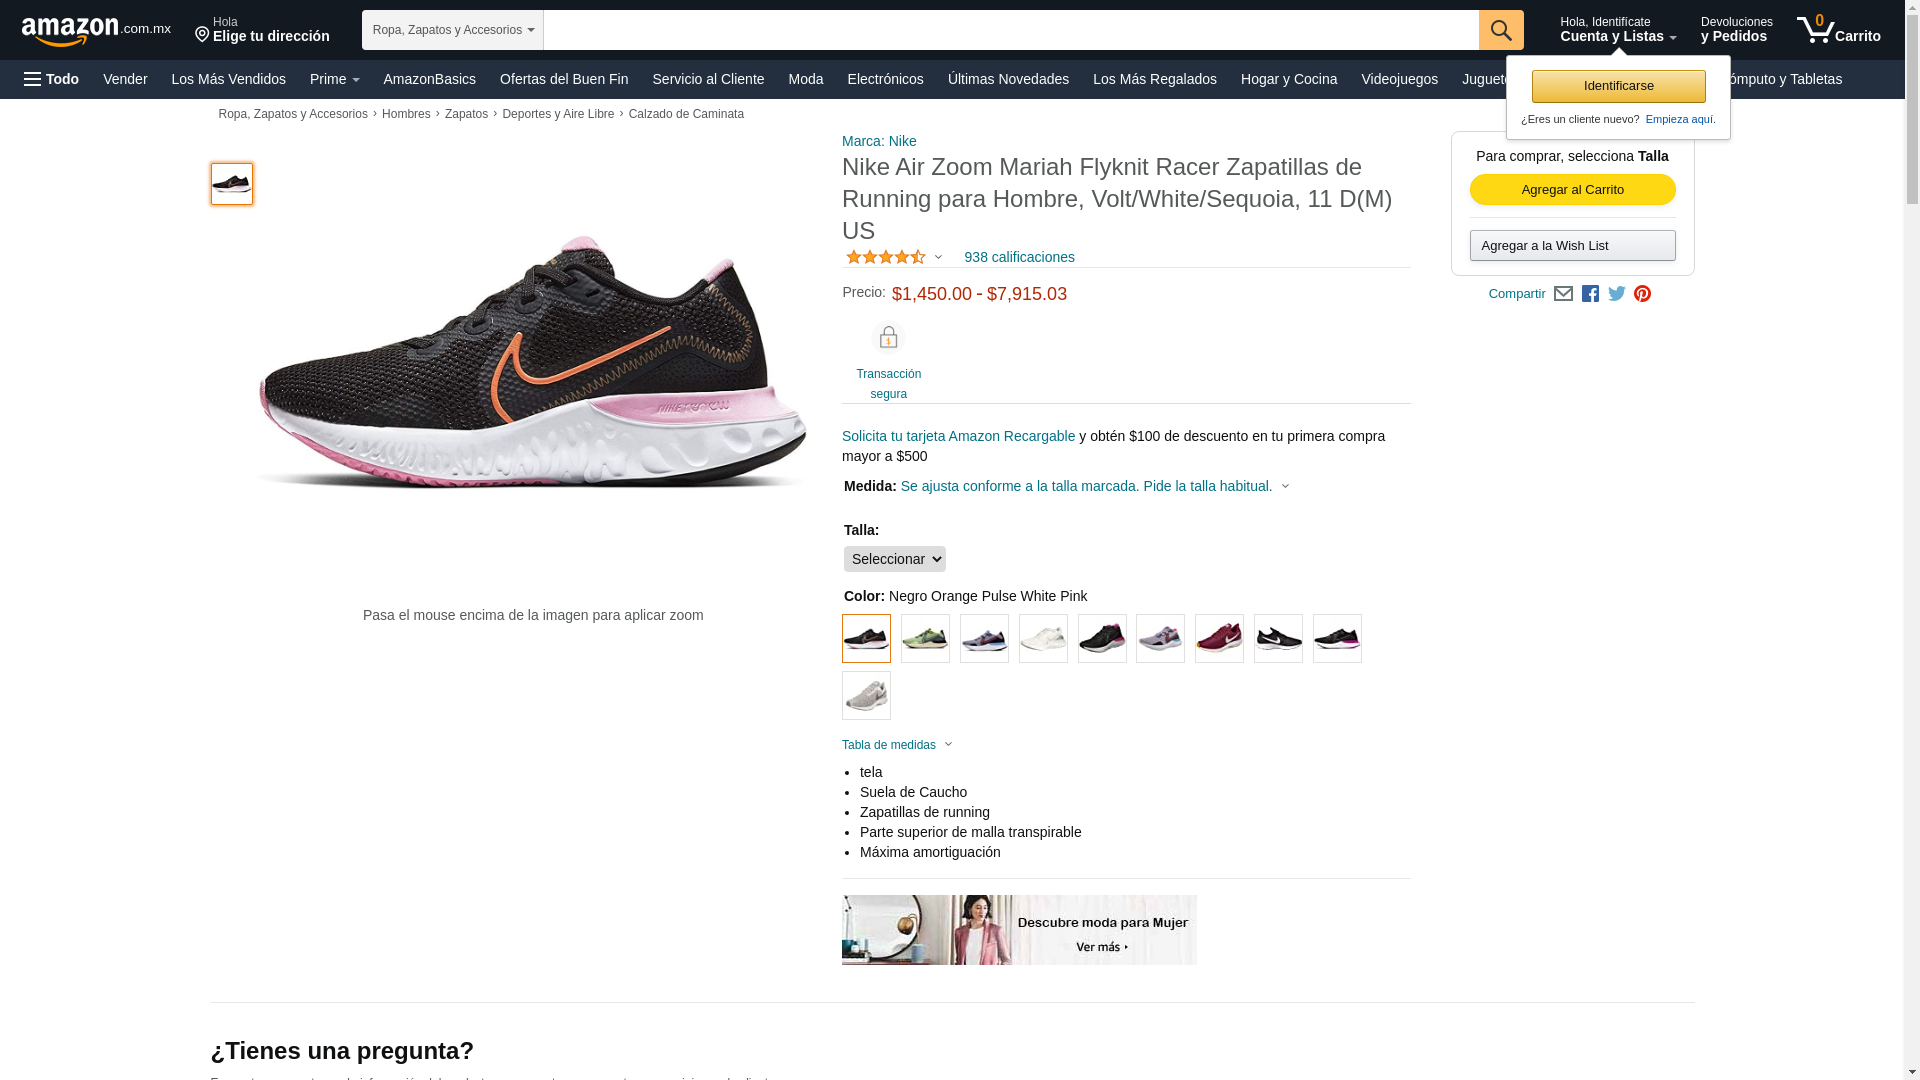
Task: Open the Ofertas del Buen Fin menu item
Action: click(x=563, y=79)
